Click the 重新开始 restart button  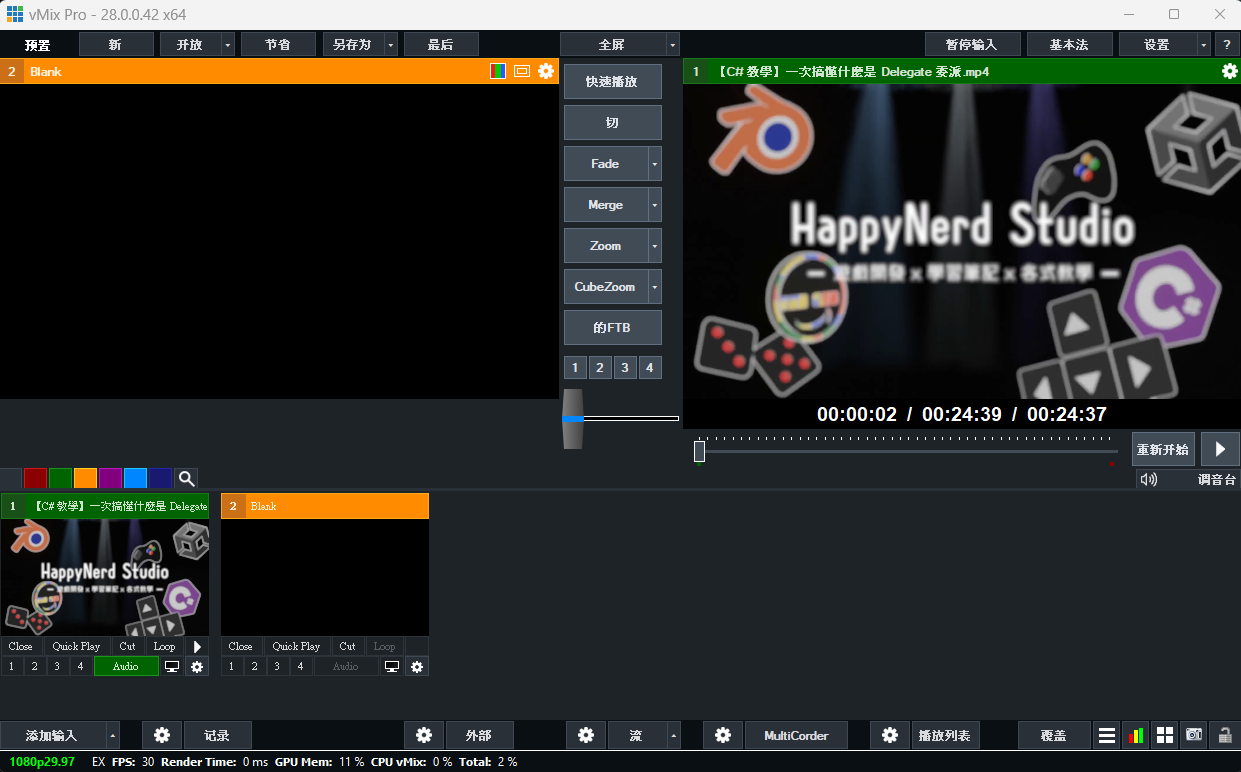tap(1163, 449)
